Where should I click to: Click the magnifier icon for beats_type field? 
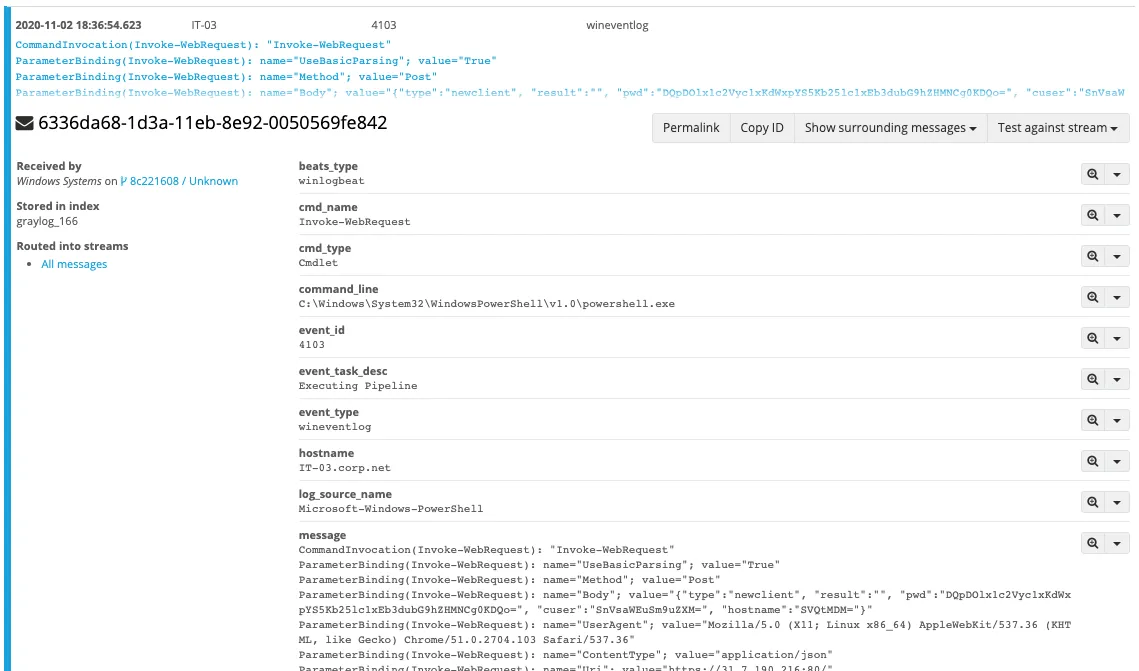(1093, 174)
